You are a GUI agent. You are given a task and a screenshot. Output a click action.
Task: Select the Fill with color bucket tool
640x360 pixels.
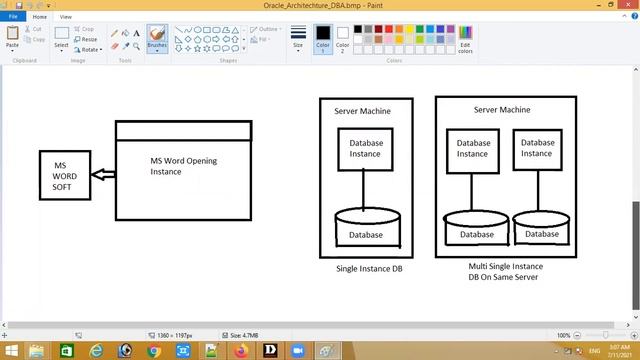(126, 33)
